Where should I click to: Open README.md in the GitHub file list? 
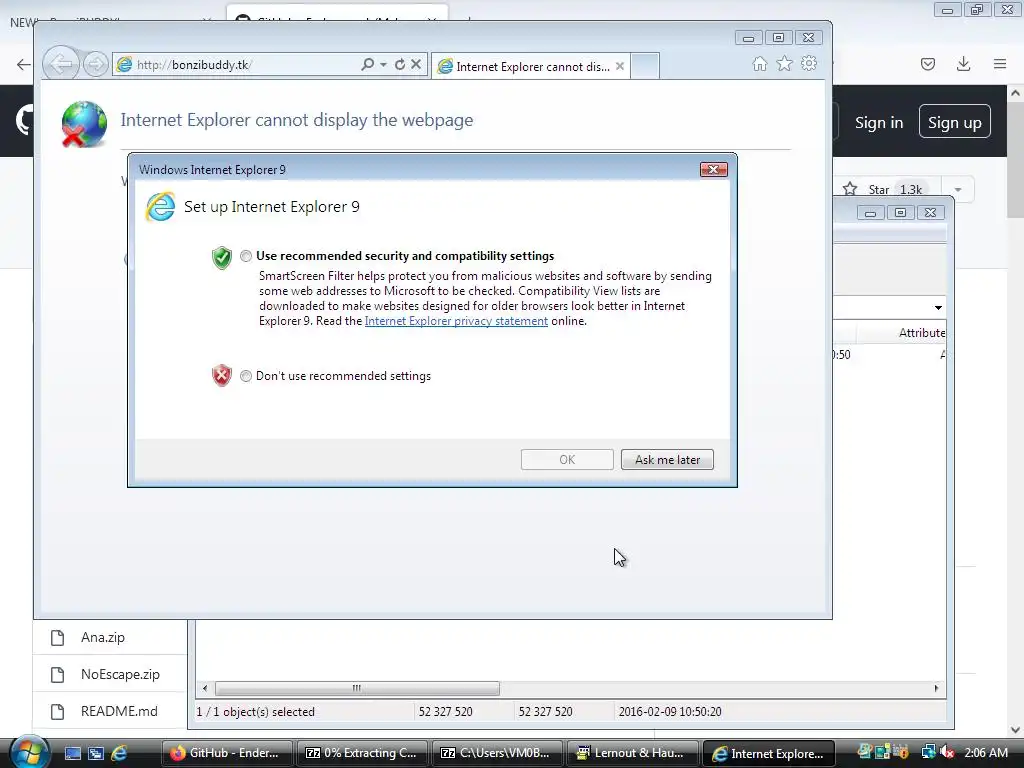pos(119,711)
